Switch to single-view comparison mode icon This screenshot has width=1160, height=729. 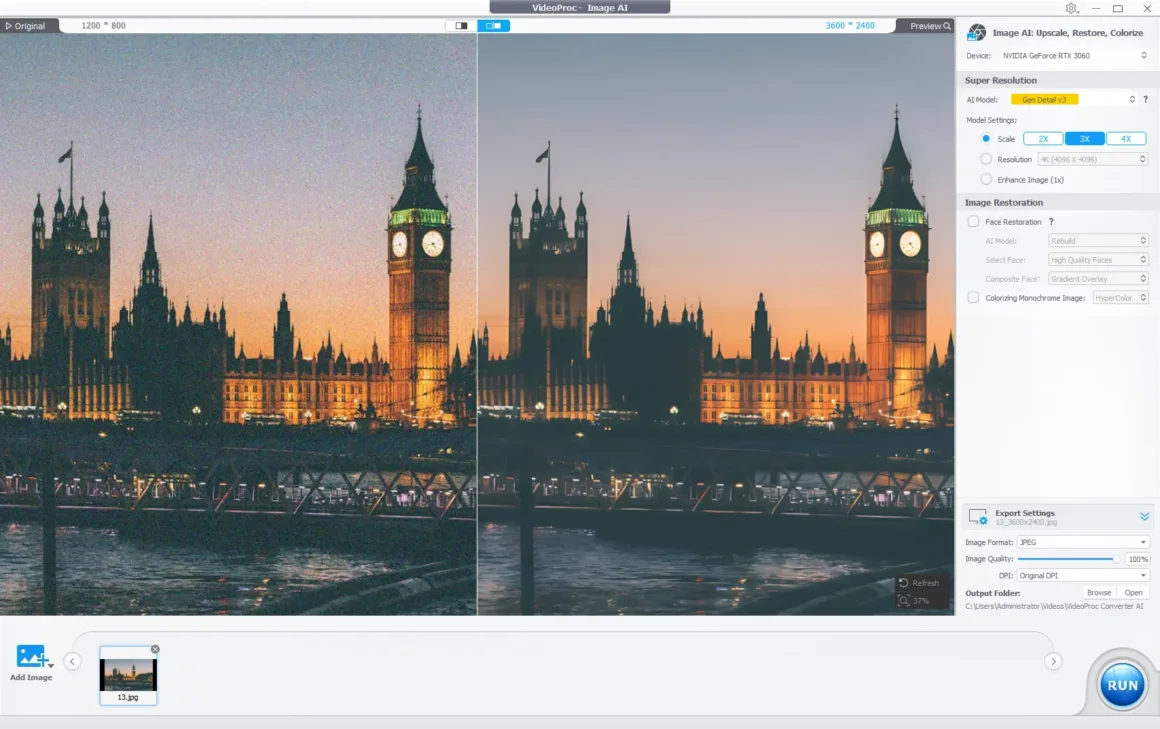click(x=462, y=25)
